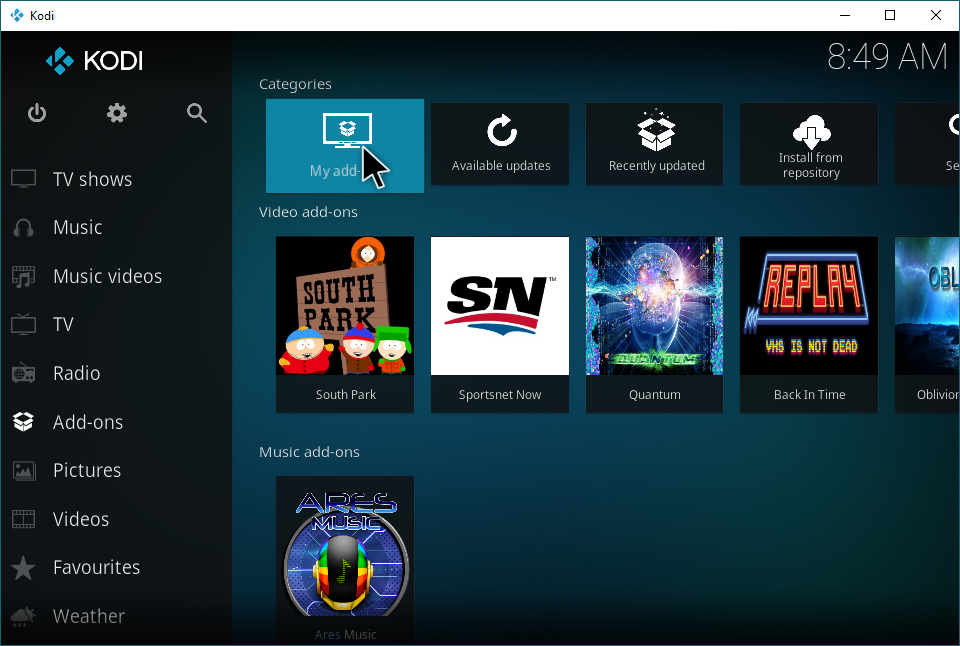Click the power icon in Kodi sidebar
Screen dimensions: 960x646
coord(37,113)
